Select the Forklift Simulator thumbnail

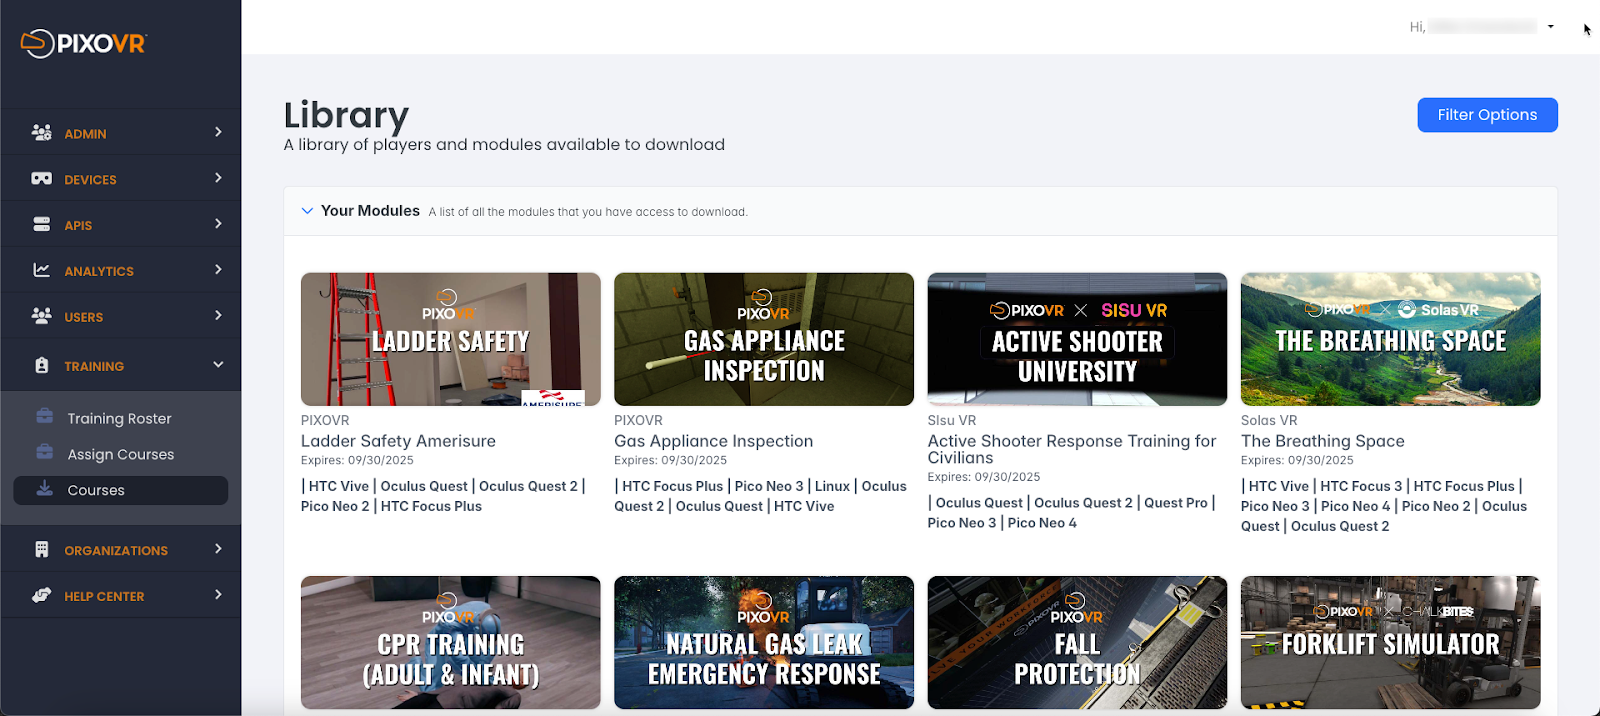[x=1390, y=642]
